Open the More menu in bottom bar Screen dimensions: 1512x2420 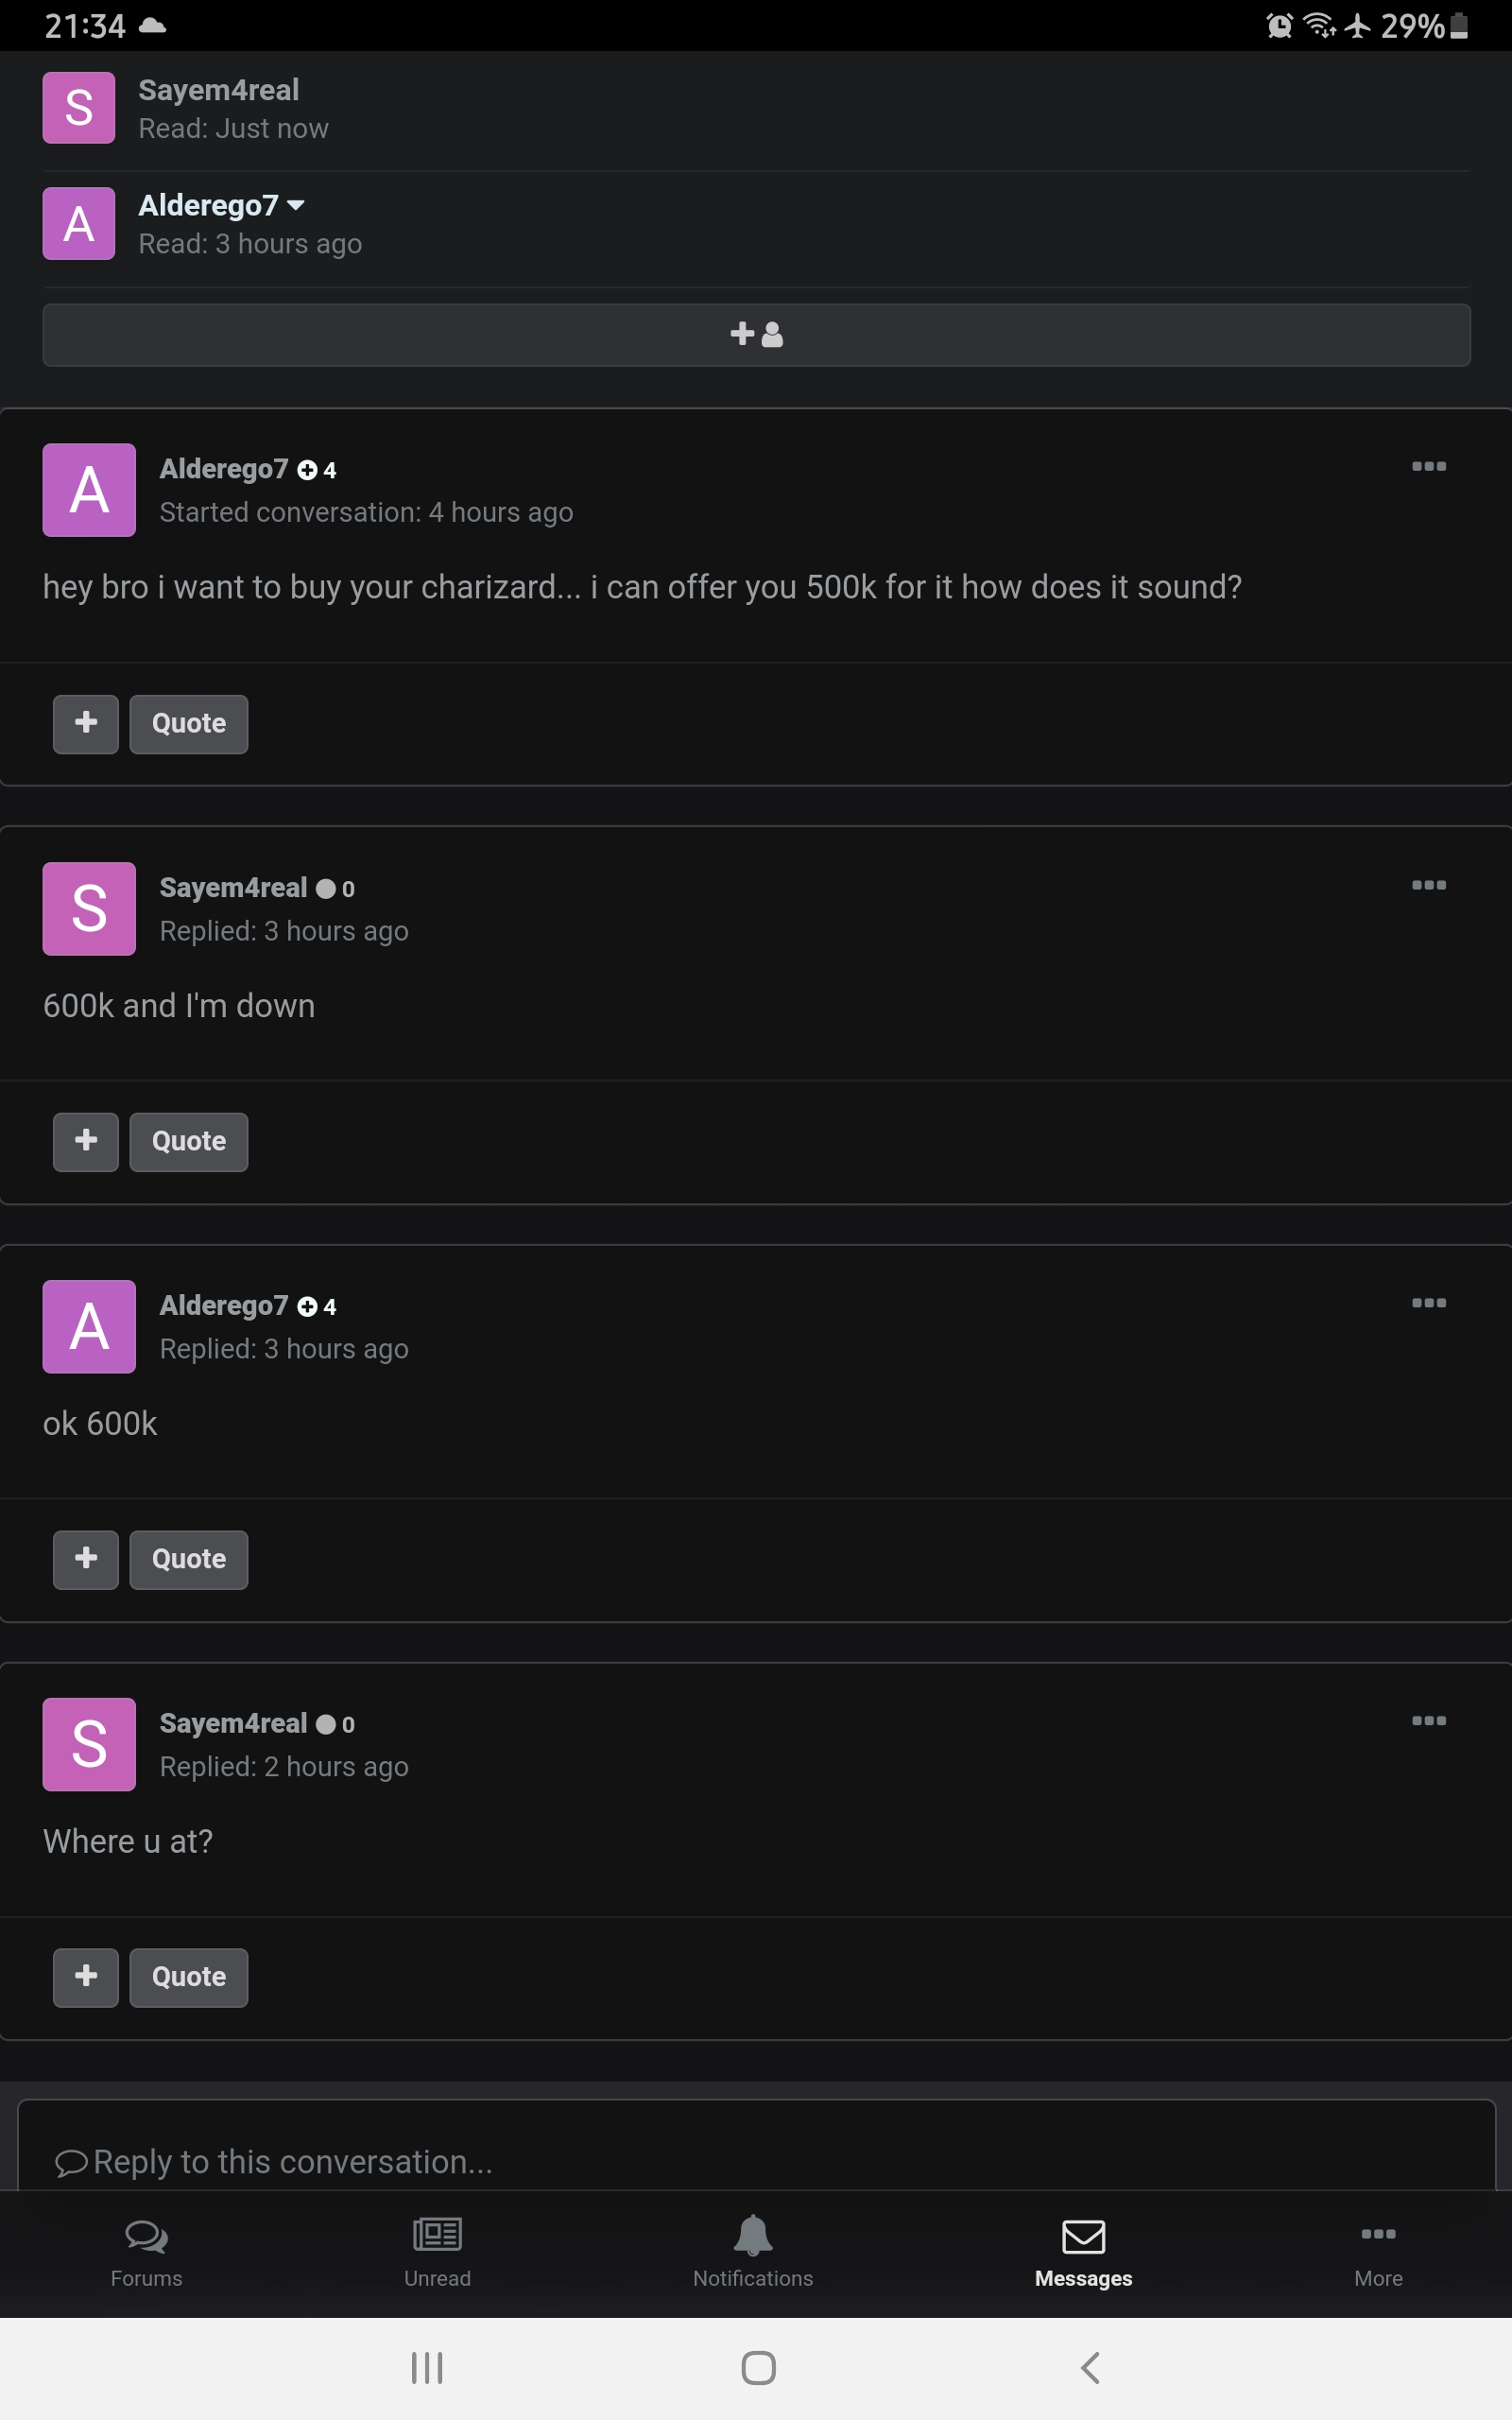pos(1378,2253)
